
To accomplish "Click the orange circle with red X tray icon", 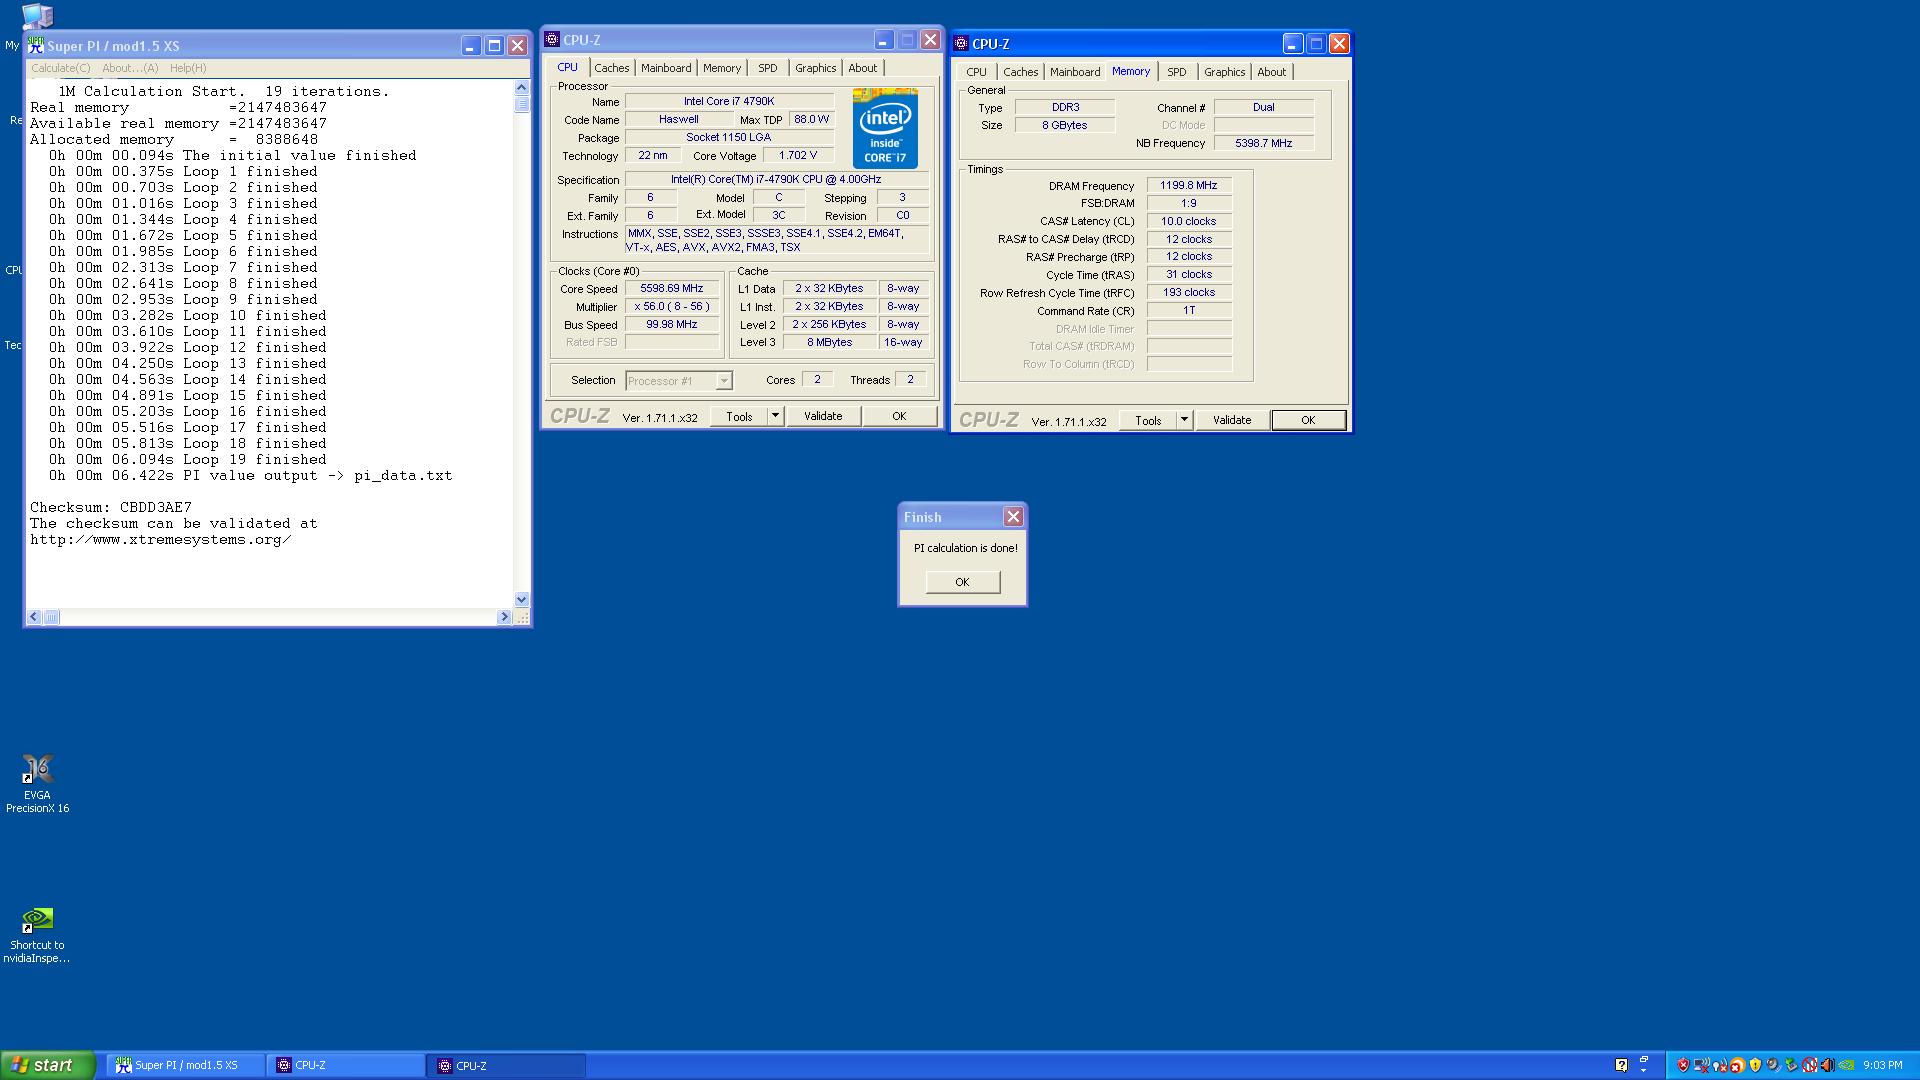I will (x=1737, y=1065).
